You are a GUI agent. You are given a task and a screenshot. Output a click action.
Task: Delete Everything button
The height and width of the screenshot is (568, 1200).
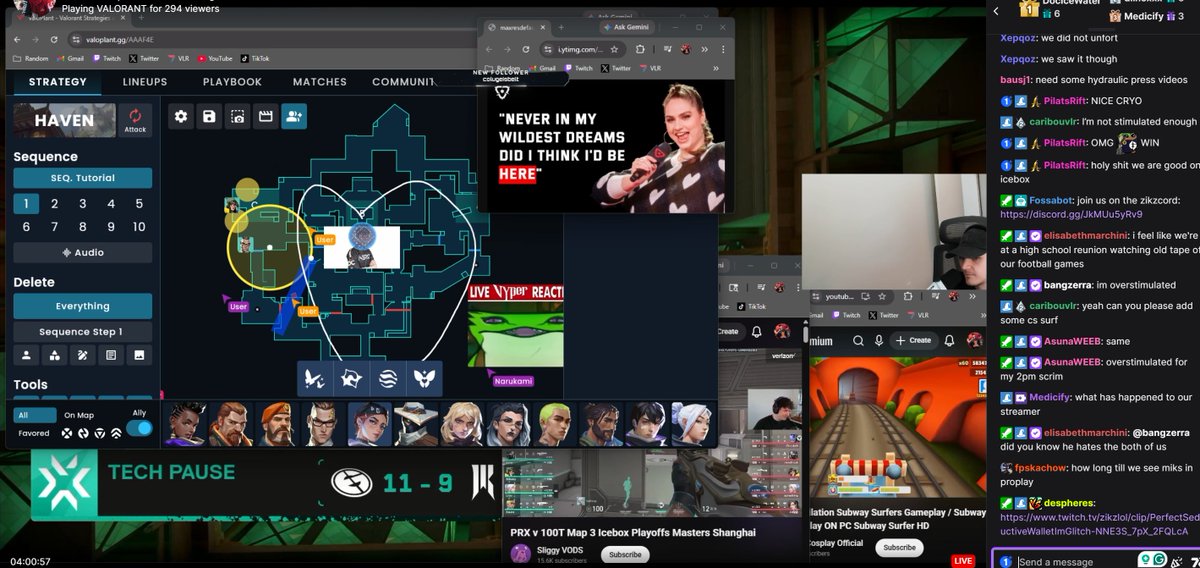click(83, 306)
